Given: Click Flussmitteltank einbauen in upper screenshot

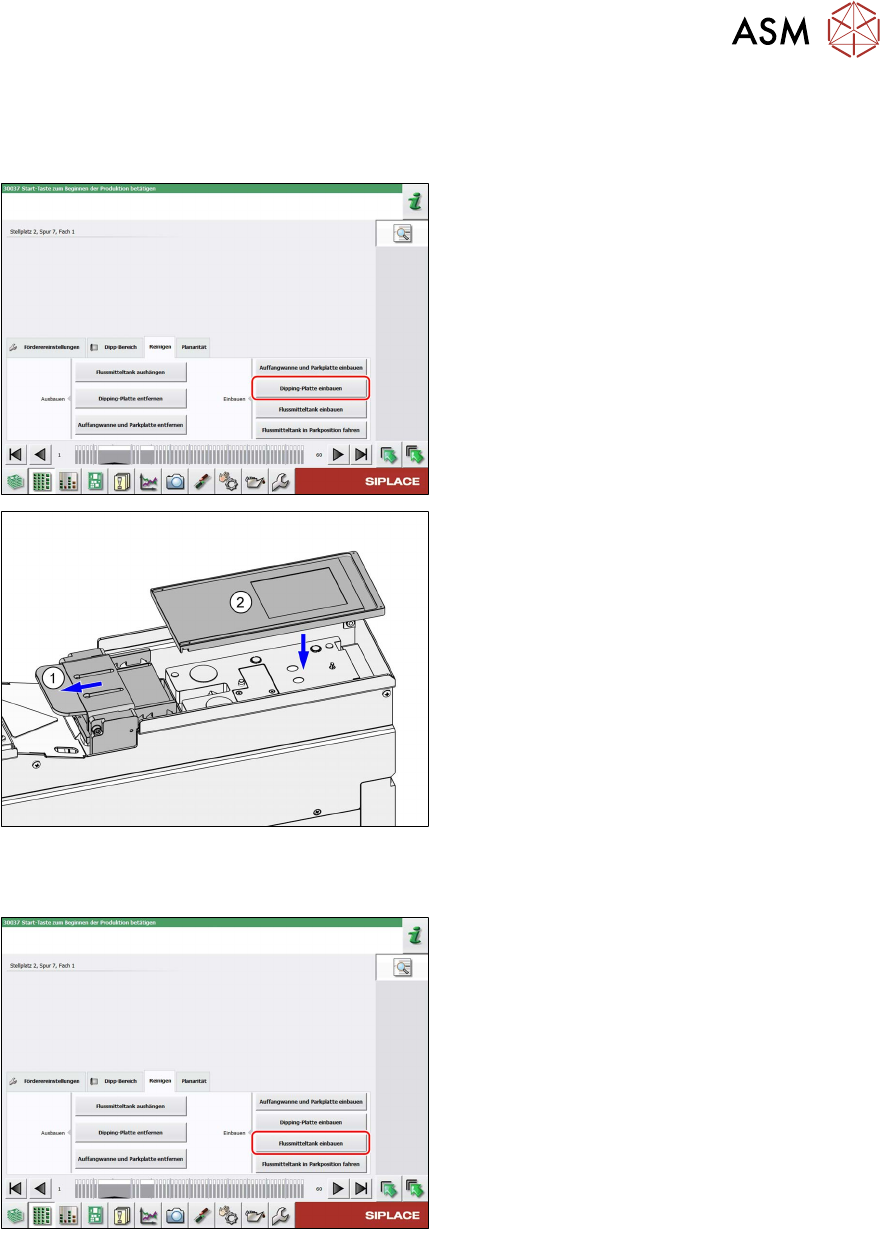Looking at the screenshot, I should [310, 409].
